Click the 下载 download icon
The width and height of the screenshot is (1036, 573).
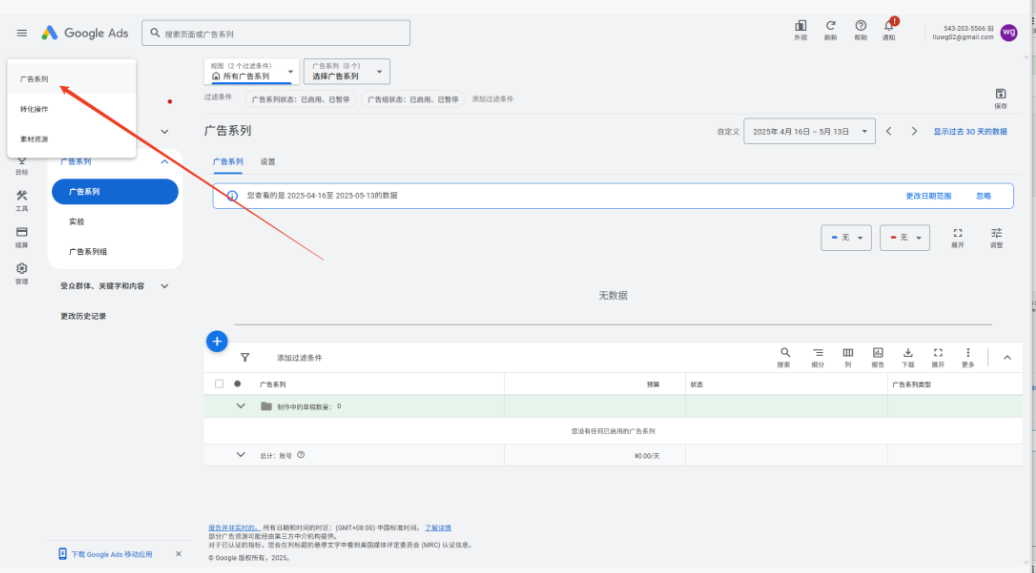pyautogui.click(x=908, y=357)
